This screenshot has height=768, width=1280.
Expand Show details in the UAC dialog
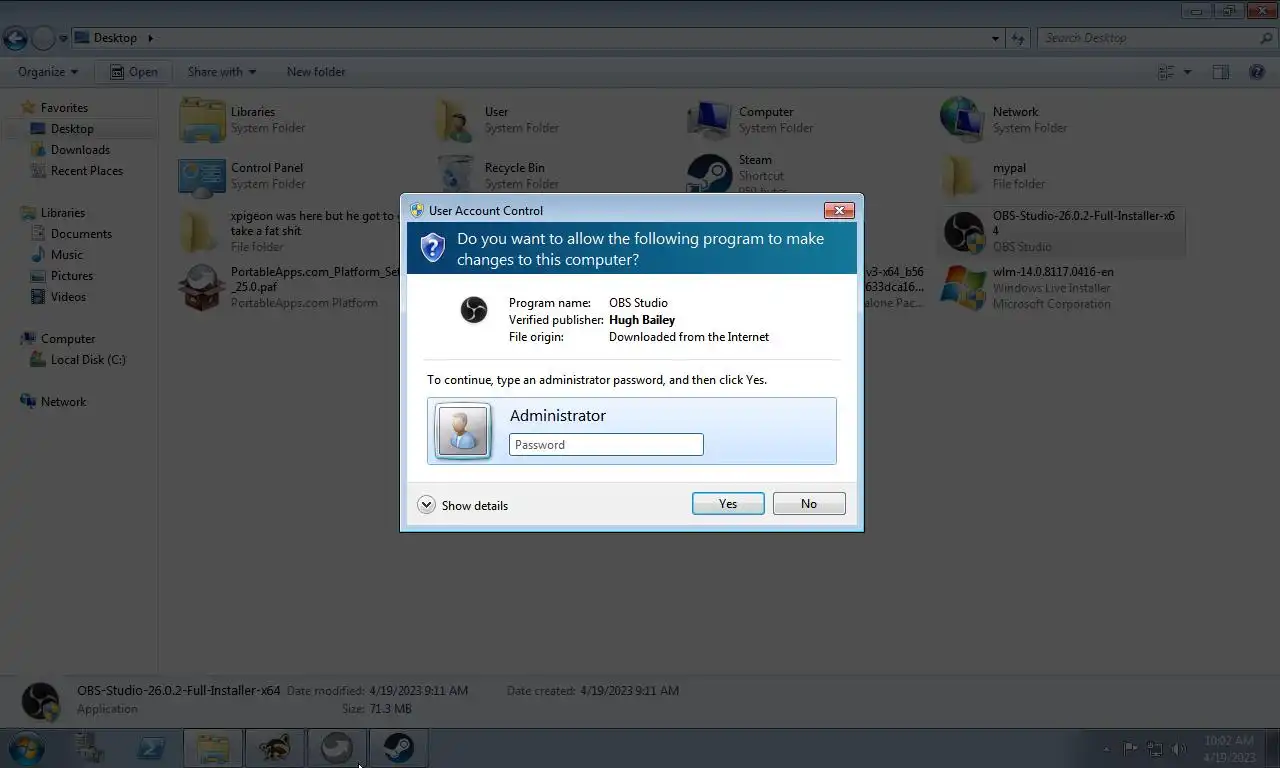click(x=463, y=505)
